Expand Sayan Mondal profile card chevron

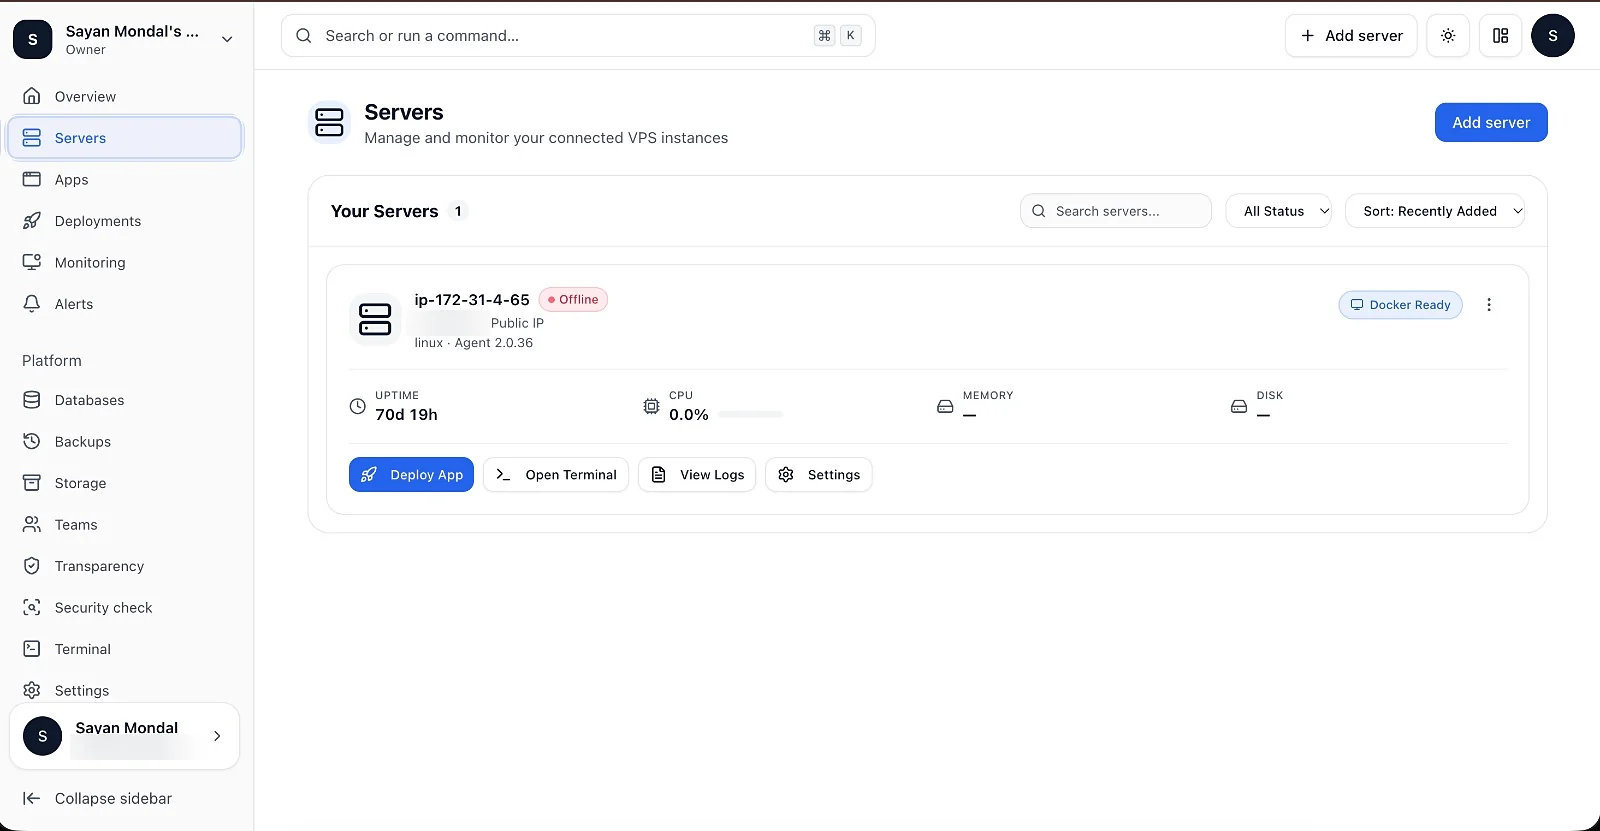pyautogui.click(x=217, y=736)
